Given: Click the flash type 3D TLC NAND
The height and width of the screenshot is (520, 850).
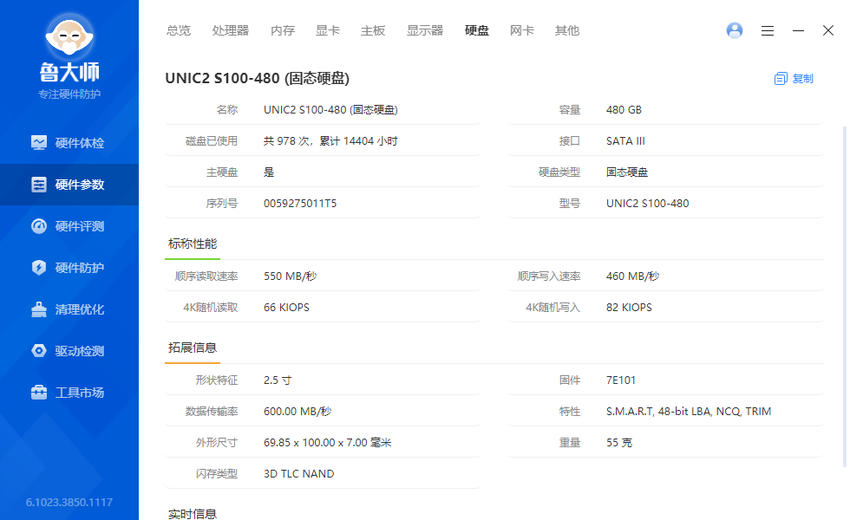Looking at the screenshot, I should click(x=299, y=474).
